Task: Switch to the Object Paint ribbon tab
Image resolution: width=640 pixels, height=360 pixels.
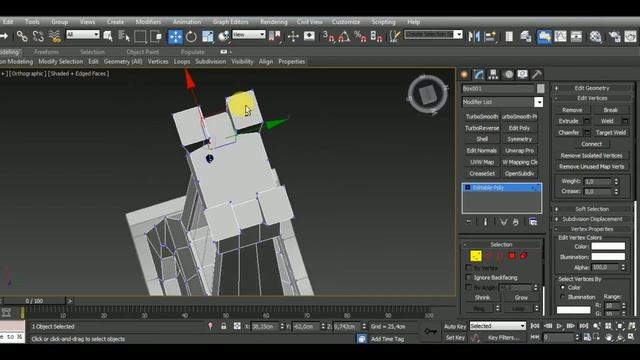Action: point(142,52)
